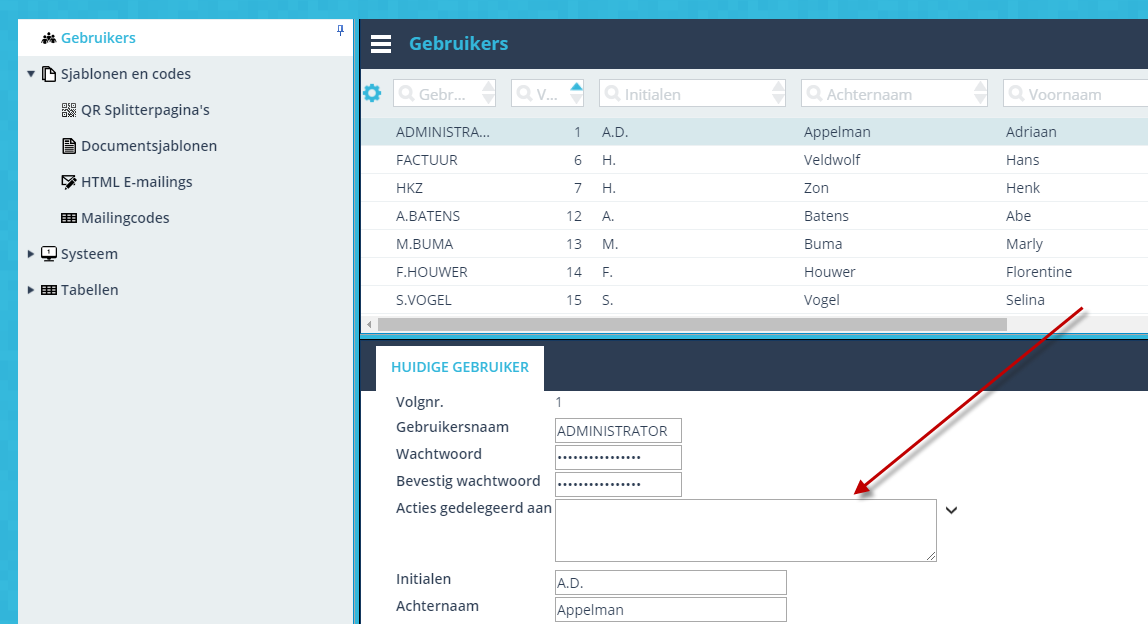The image size is (1148, 624).
Task: Click the Wachtwoord password field
Action: (617, 457)
